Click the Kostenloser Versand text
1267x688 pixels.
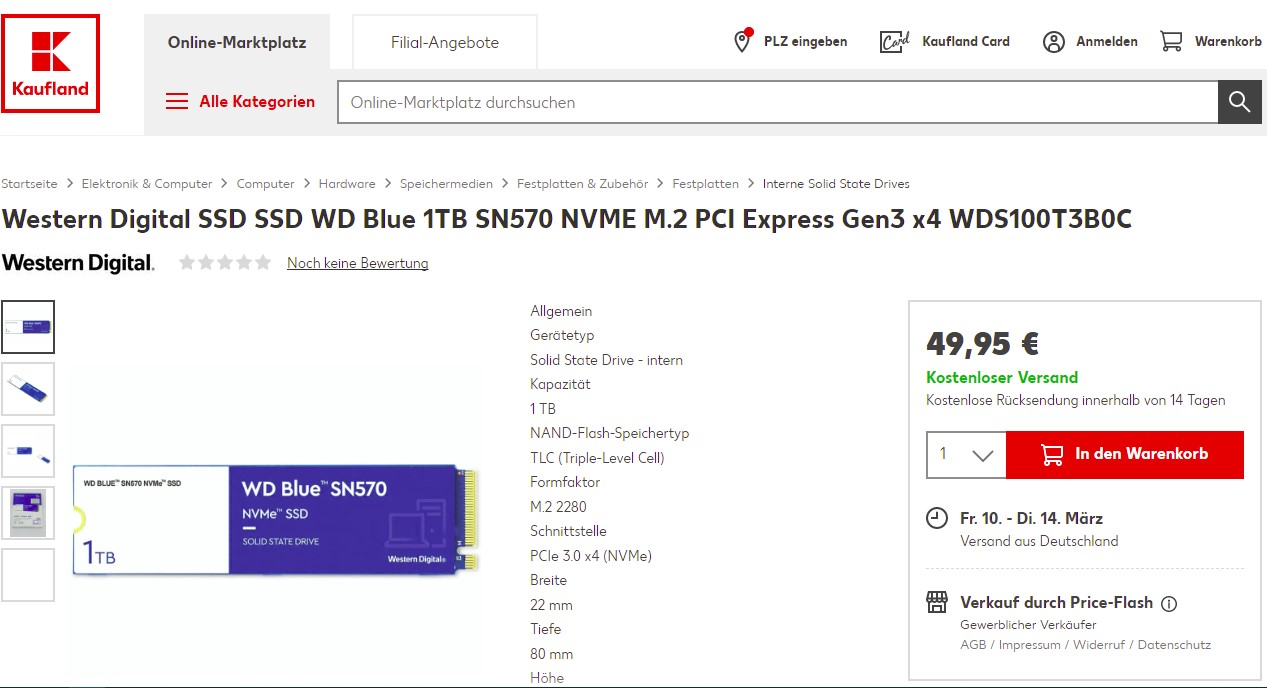pos(1002,378)
